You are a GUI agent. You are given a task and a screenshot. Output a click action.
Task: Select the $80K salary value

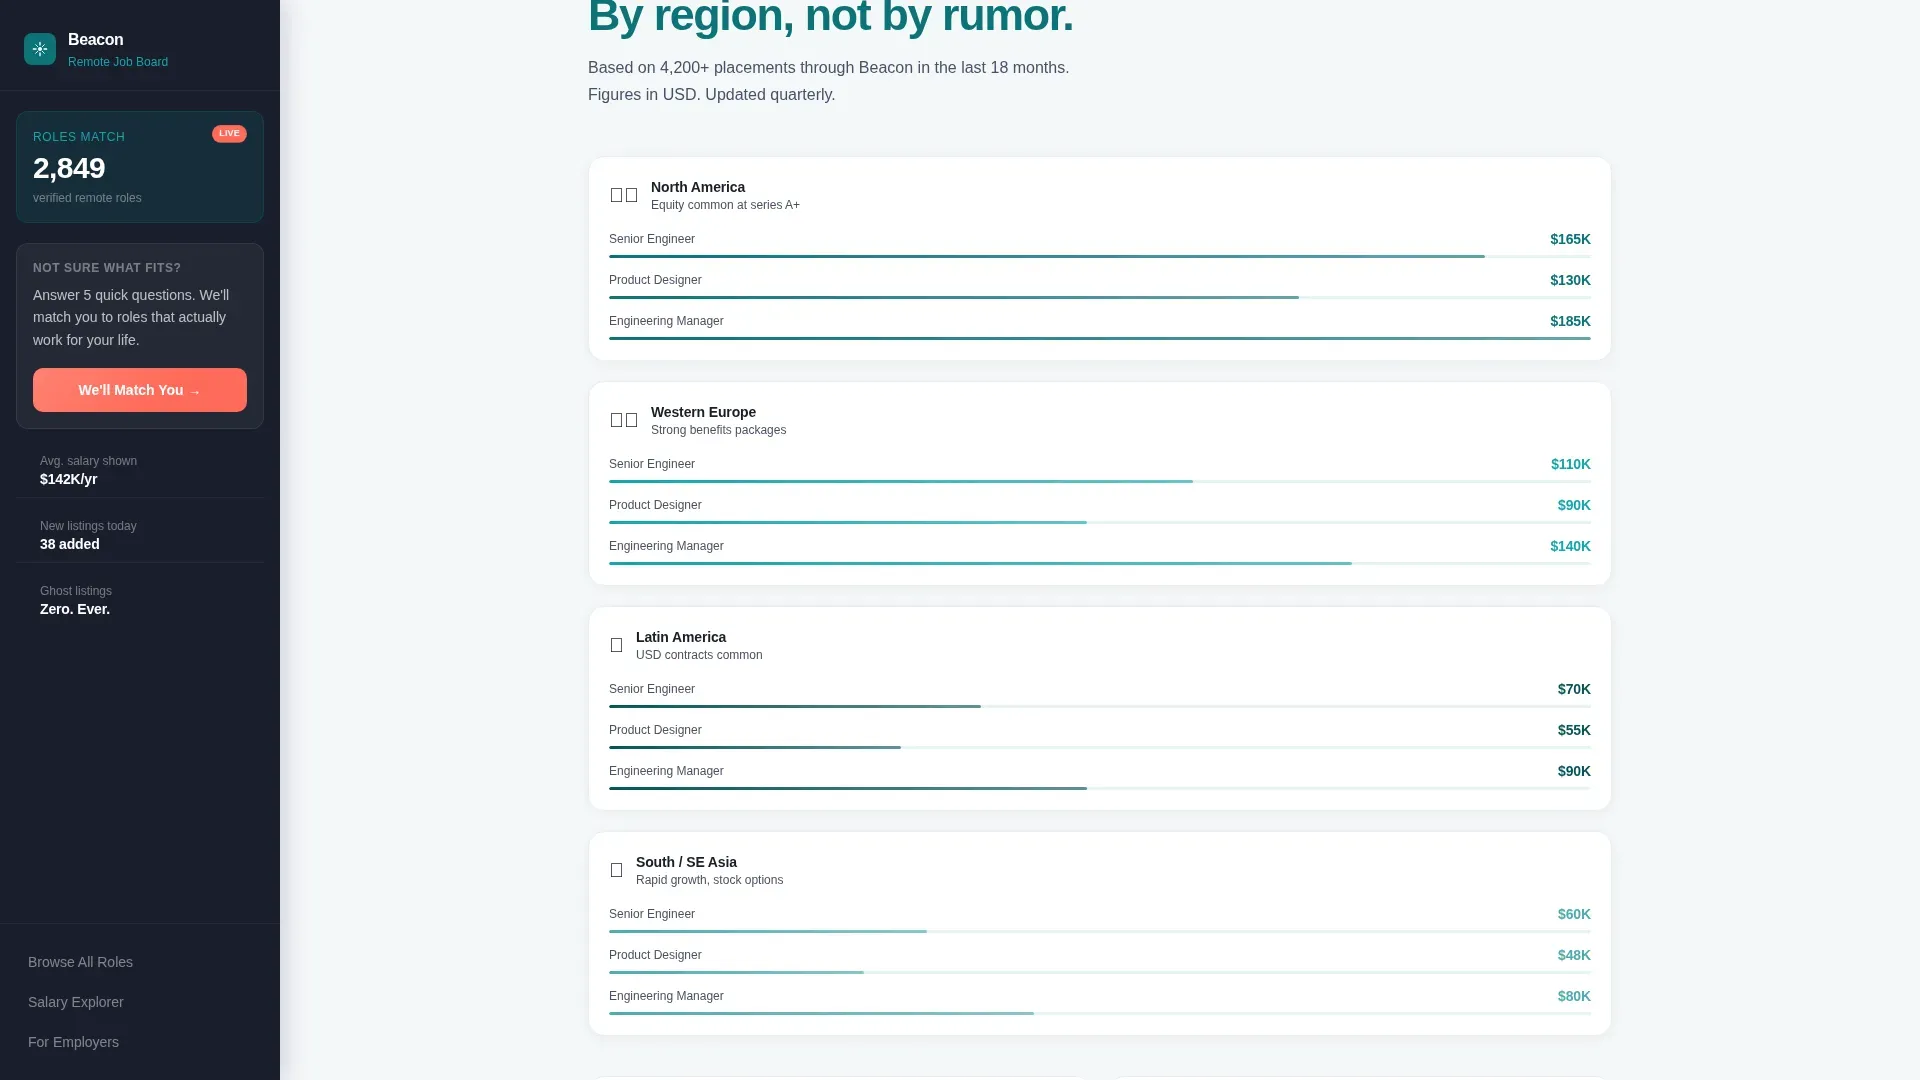1574,996
